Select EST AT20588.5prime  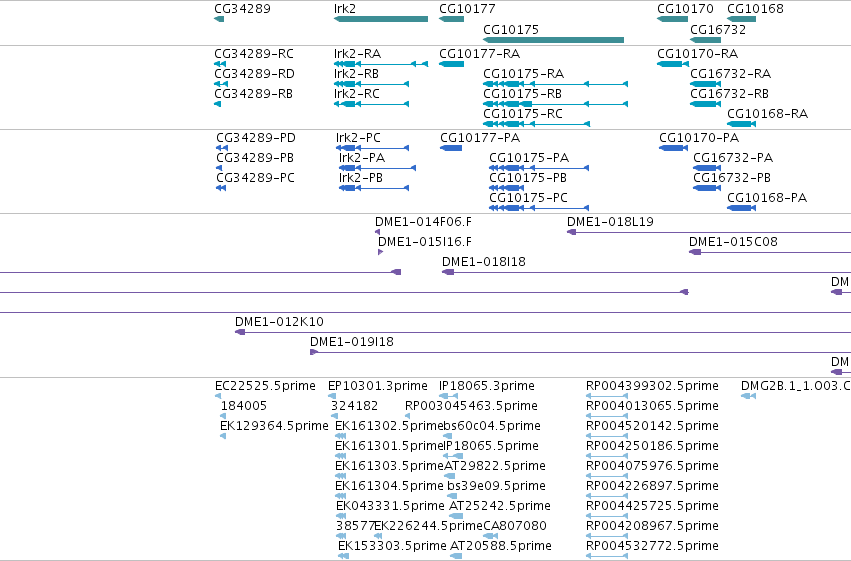pyautogui.click(x=501, y=546)
